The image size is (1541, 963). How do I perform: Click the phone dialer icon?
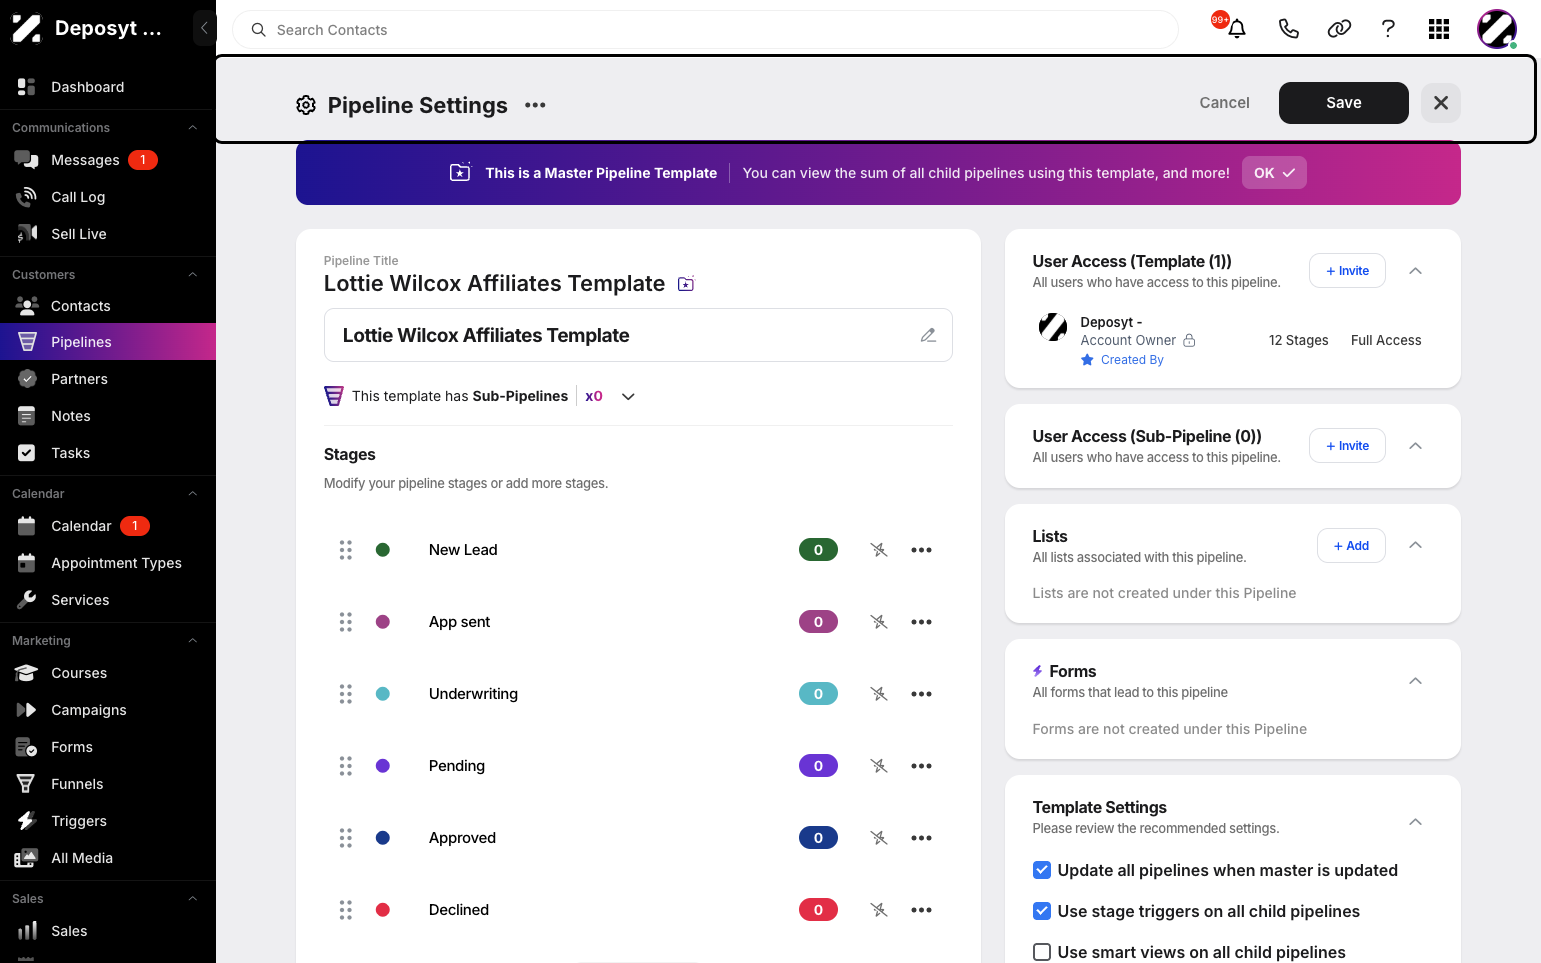pyautogui.click(x=1289, y=29)
